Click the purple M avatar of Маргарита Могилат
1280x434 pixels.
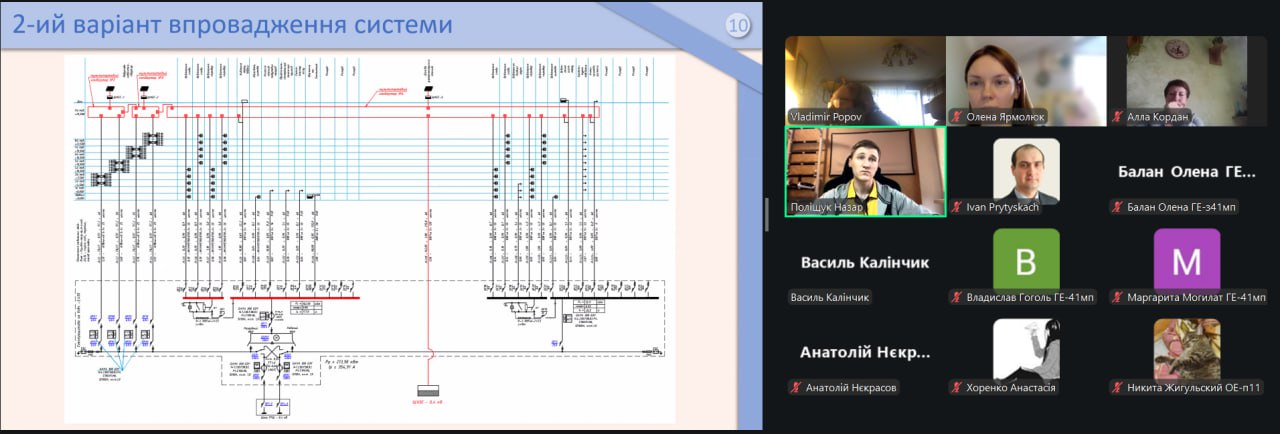(1186, 260)
